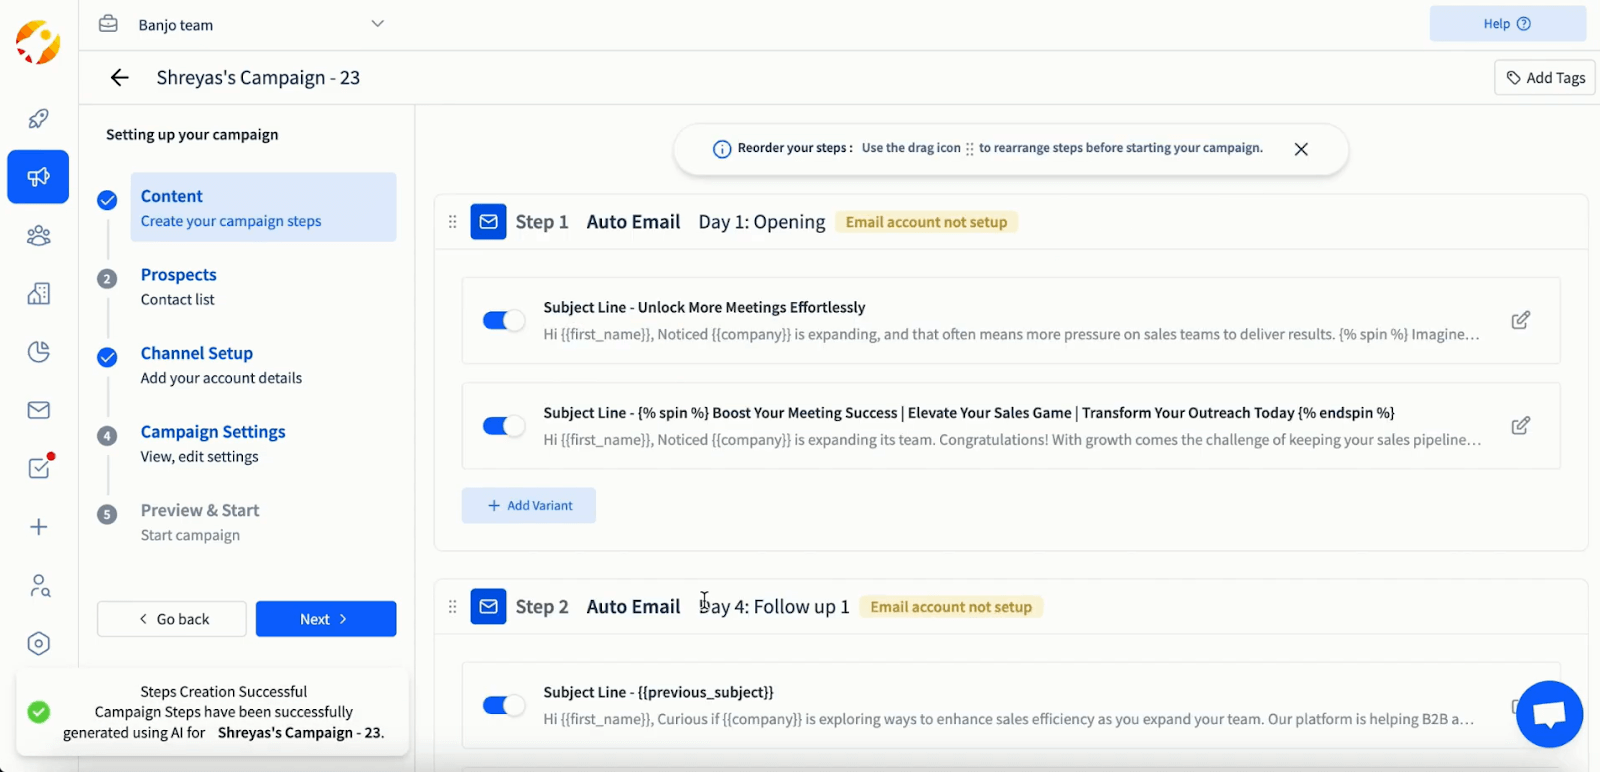Grab the drag handle for Step 1
Viewport: 1600px width, 772px height.
pos(452,222)
